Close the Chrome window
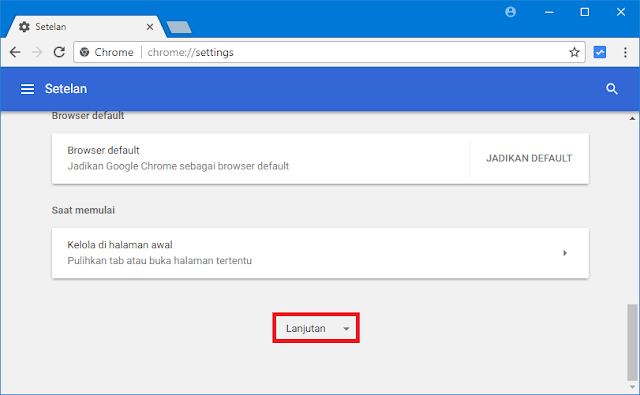Viewport: 640px width, 395px height. (x=621, y=12)
